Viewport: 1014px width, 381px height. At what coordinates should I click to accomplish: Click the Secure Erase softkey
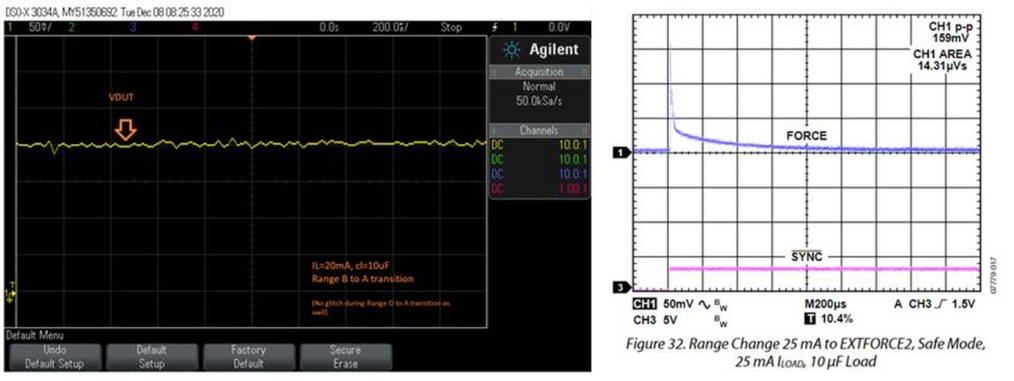[x=346, y=356]
